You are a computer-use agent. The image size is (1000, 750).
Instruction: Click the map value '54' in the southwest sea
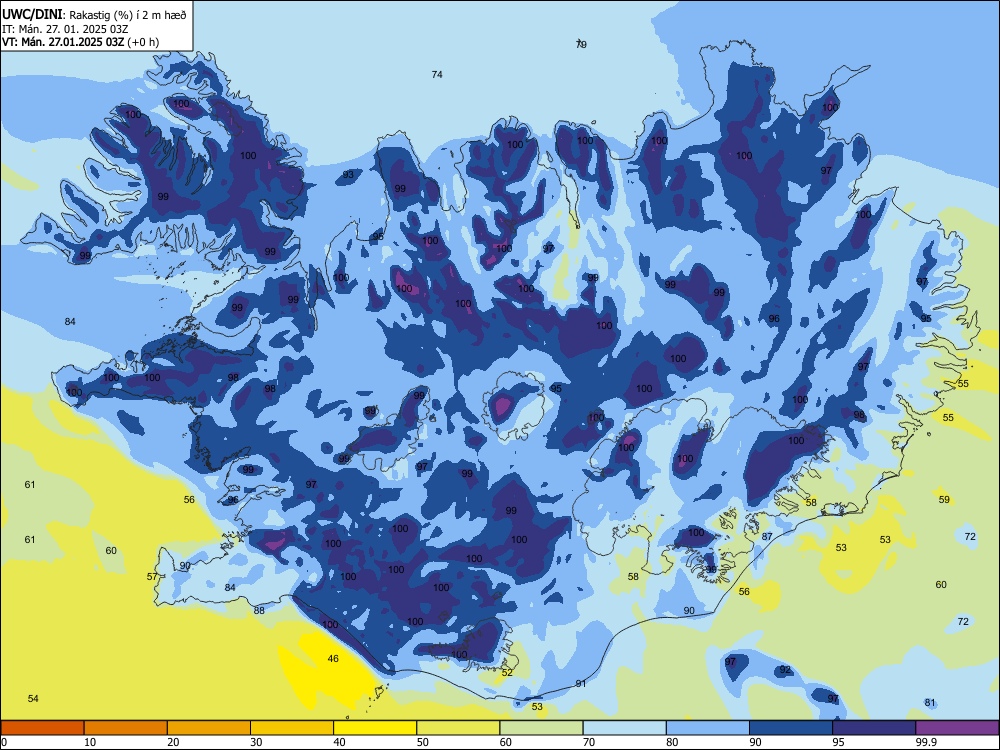click(x=33, y=698)
